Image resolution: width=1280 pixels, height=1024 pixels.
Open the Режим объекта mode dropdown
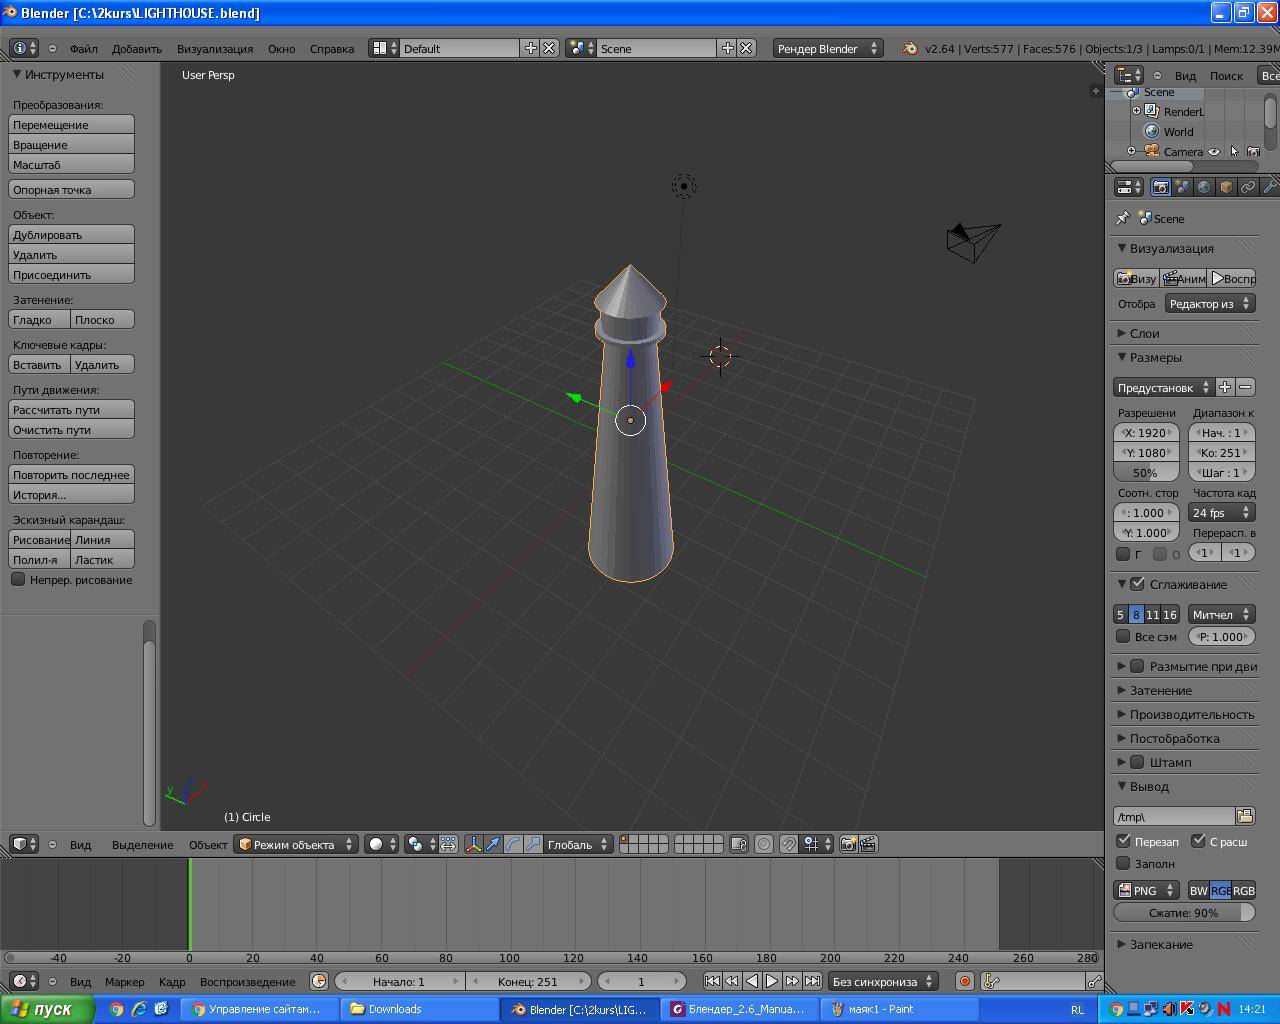pos(295,844)
